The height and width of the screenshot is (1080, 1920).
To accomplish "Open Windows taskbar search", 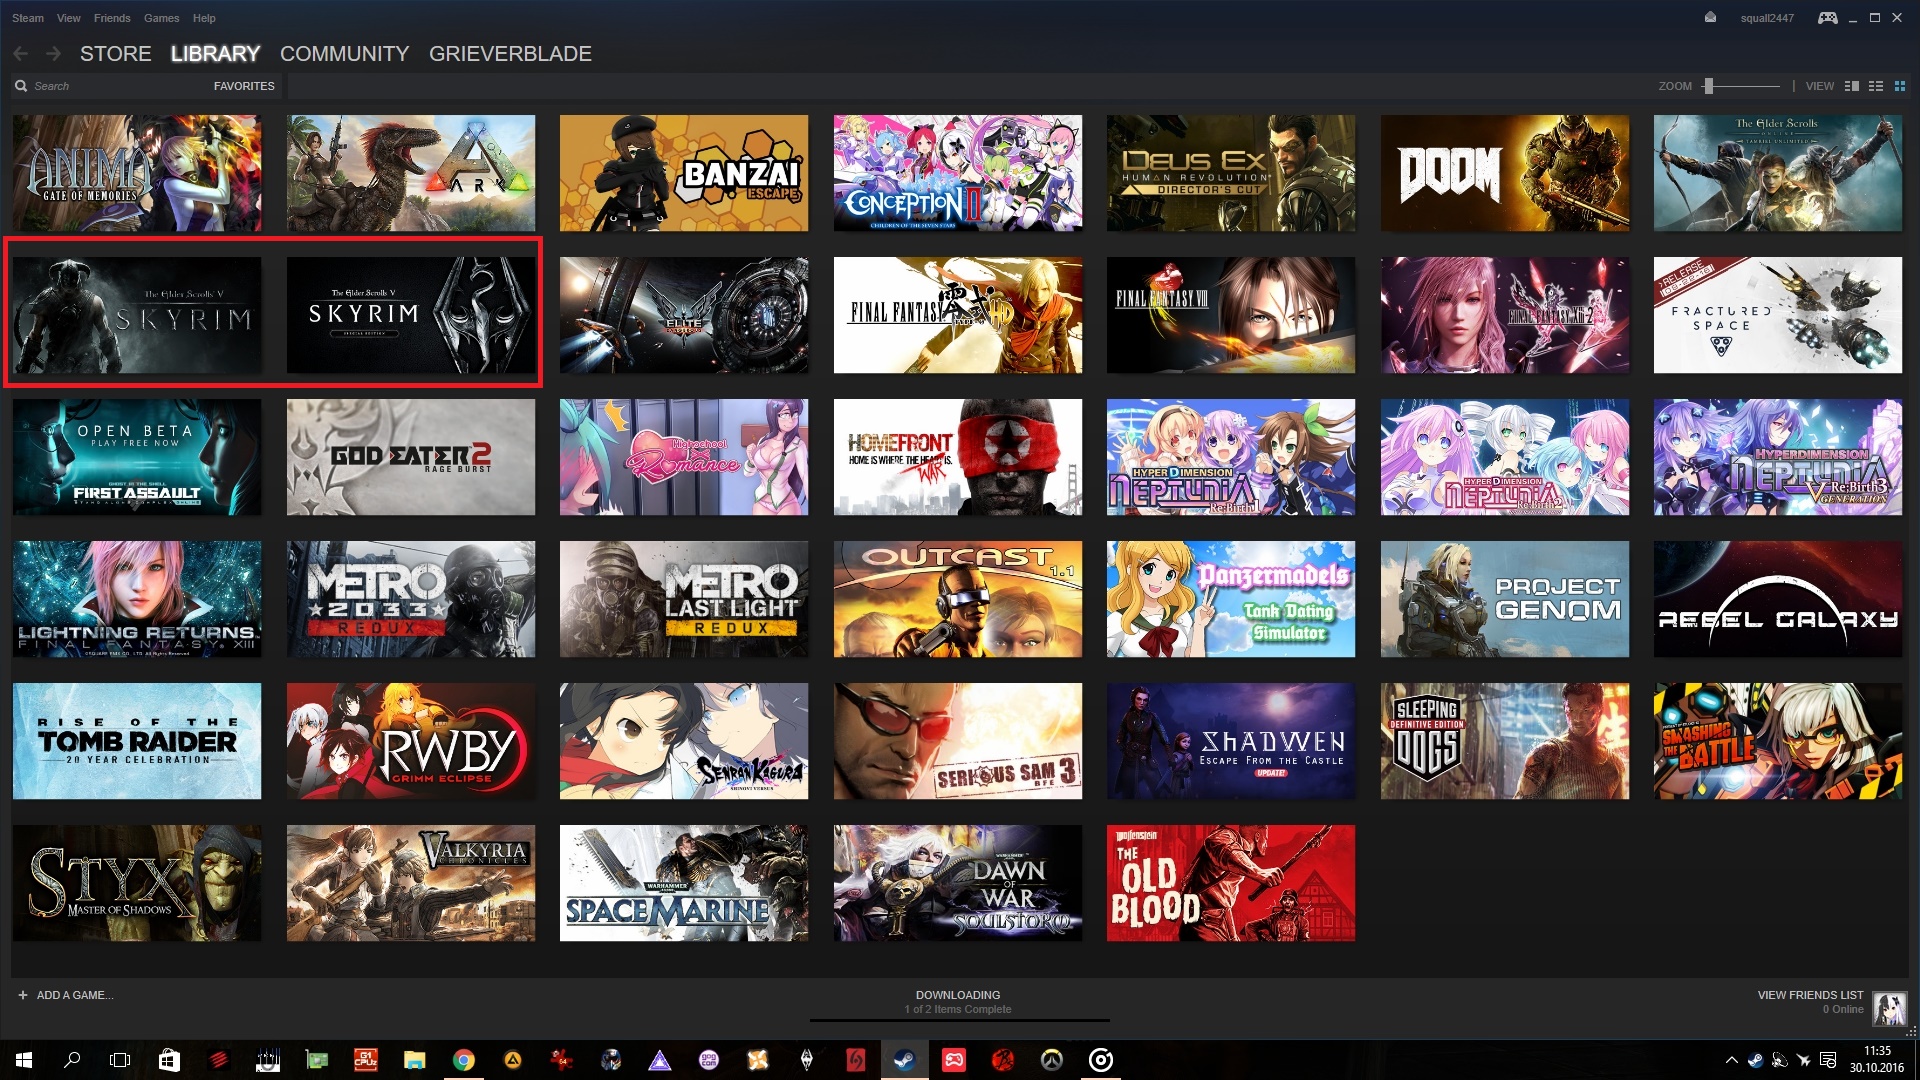I will tap(72, 1060).
